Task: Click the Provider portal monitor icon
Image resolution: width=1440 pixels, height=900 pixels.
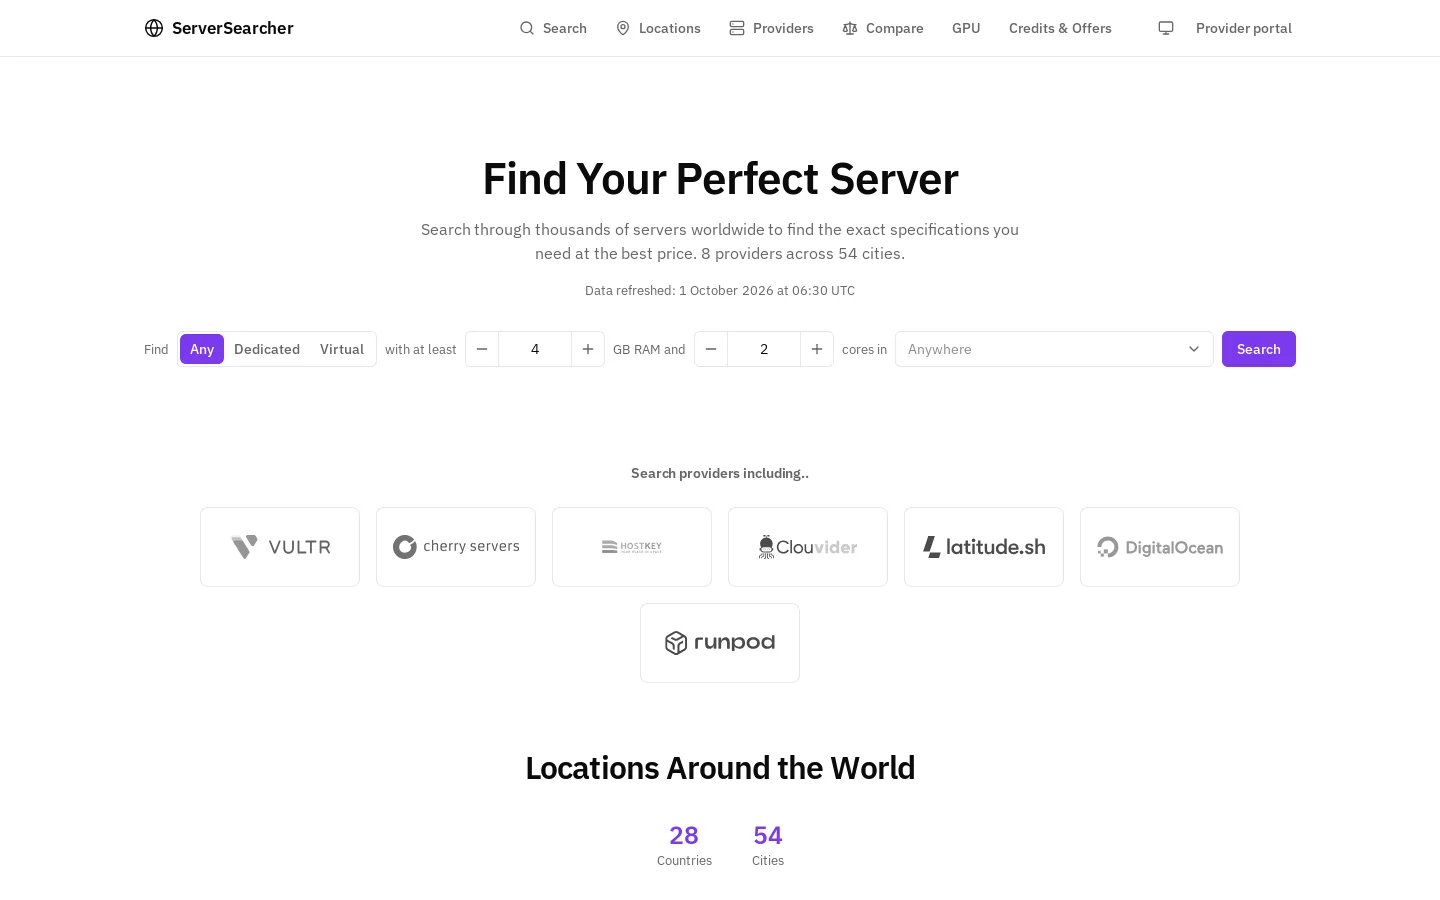Action: pos(1166,28)
